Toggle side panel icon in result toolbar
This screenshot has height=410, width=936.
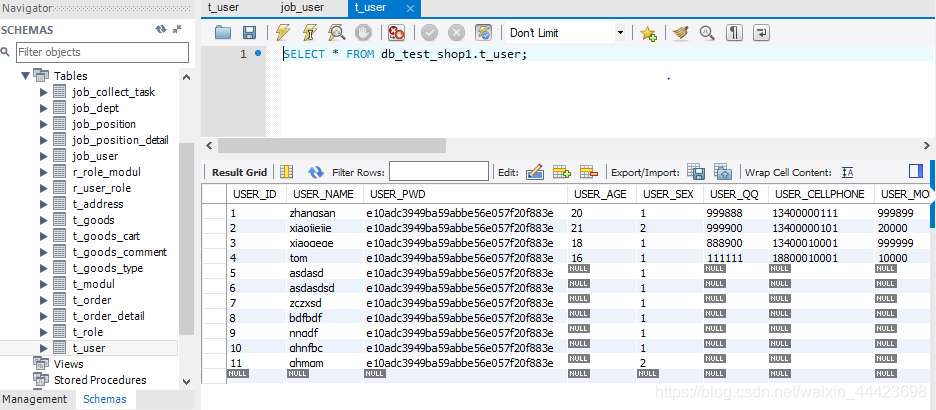(916, 171)
